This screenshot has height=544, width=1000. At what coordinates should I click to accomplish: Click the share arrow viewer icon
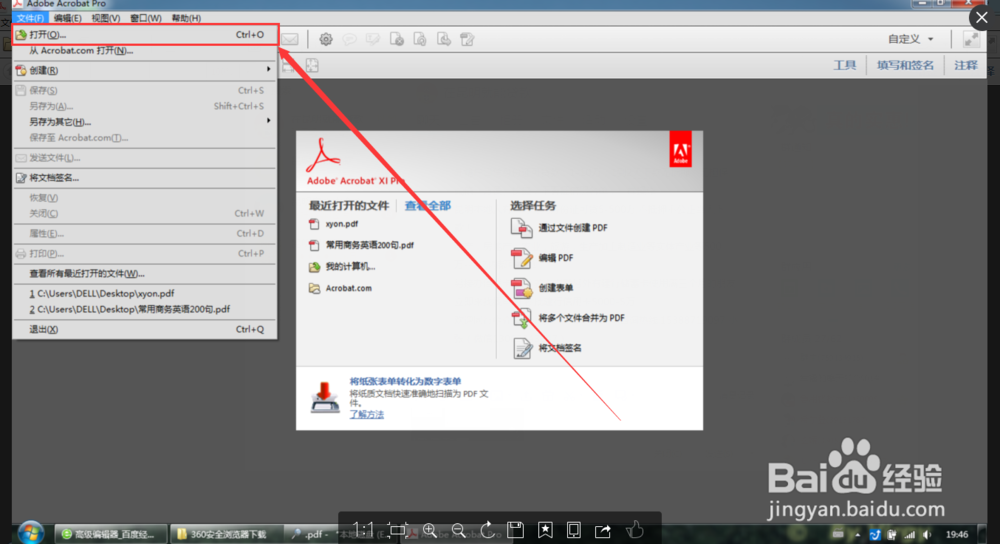pyautogui.click(x=603, y=530)
